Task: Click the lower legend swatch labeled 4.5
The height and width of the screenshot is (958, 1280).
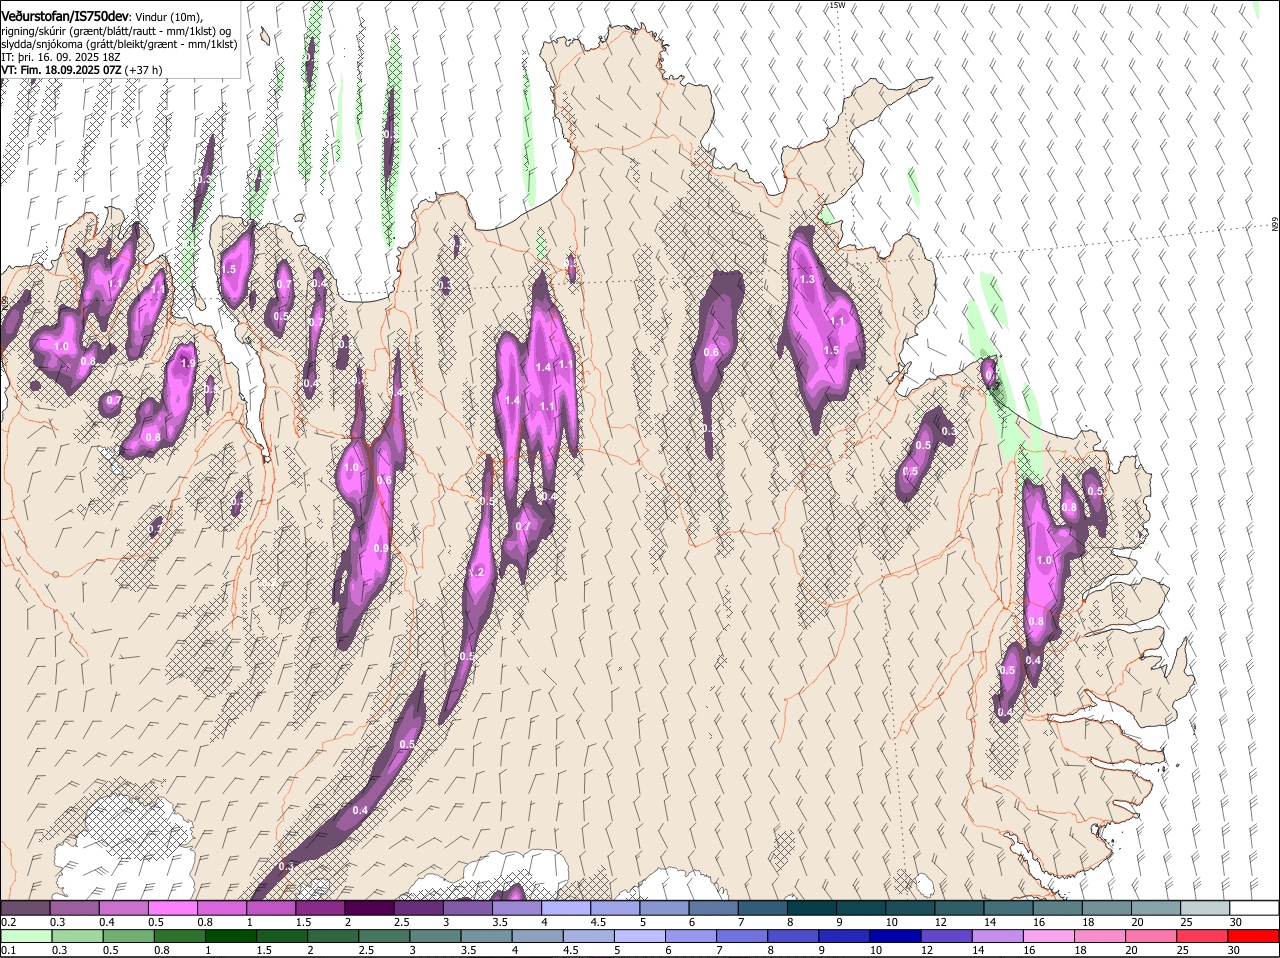Action: pyautogui.click(x=588, y=936)
